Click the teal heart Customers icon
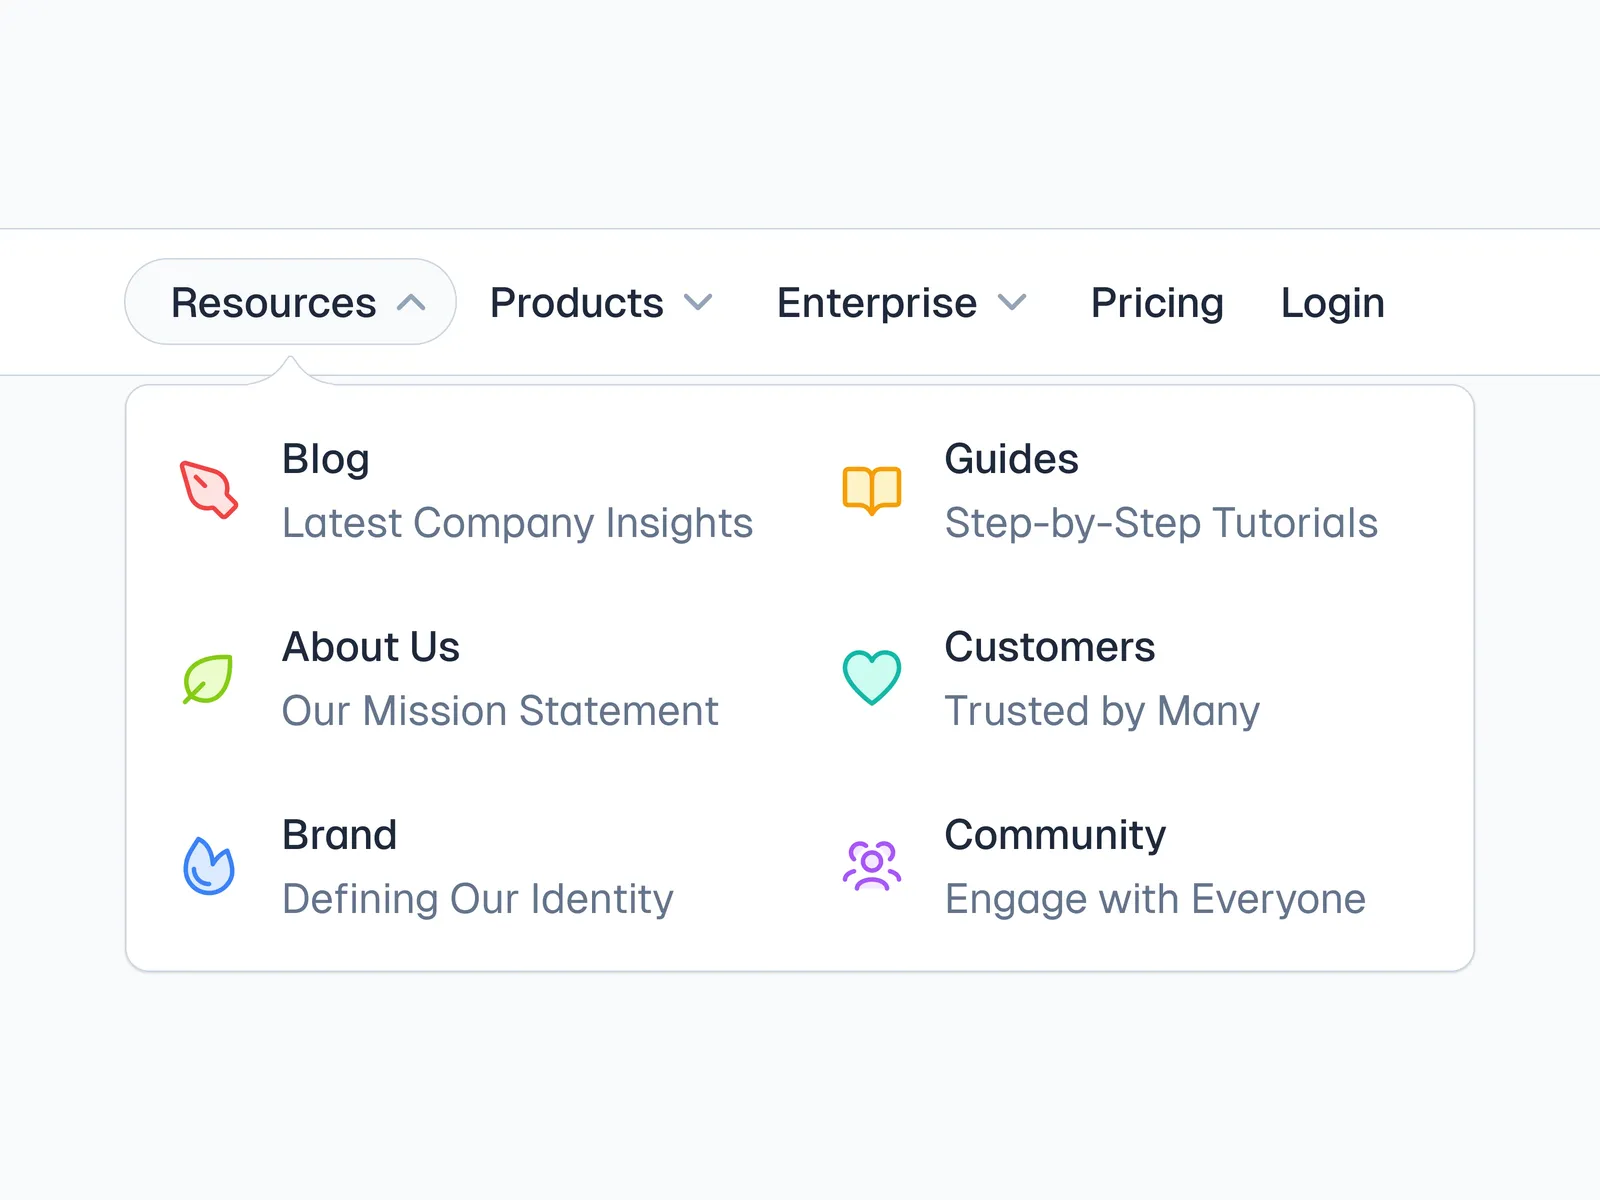This screenshot has width=1600, height=1200. [871, 677]
